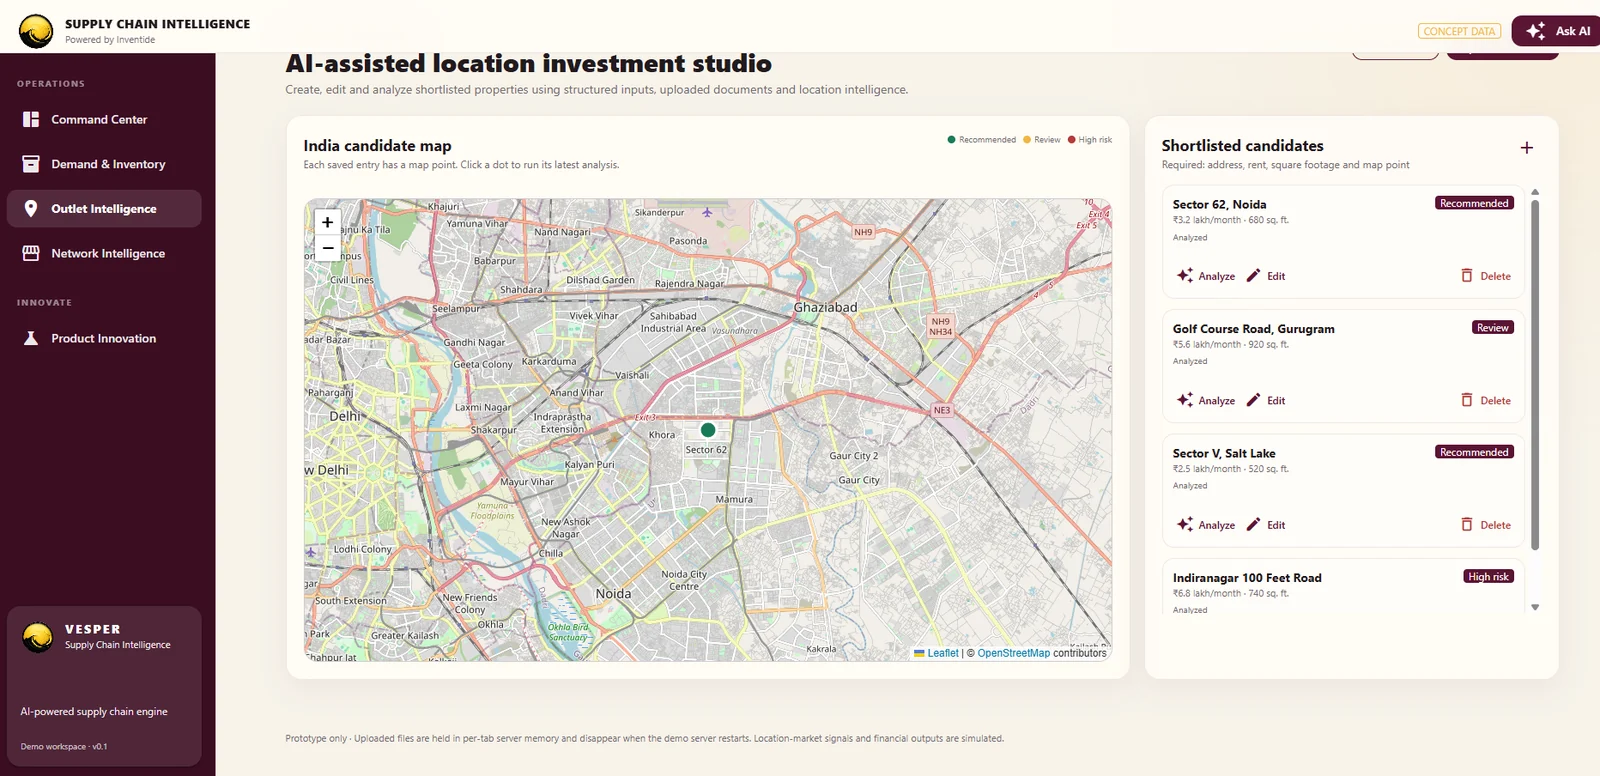Click the sparkle icon for Sector 62, Noida
Image resolution: width=1600 pixels, height=776 pixels.
(1185, 276)
